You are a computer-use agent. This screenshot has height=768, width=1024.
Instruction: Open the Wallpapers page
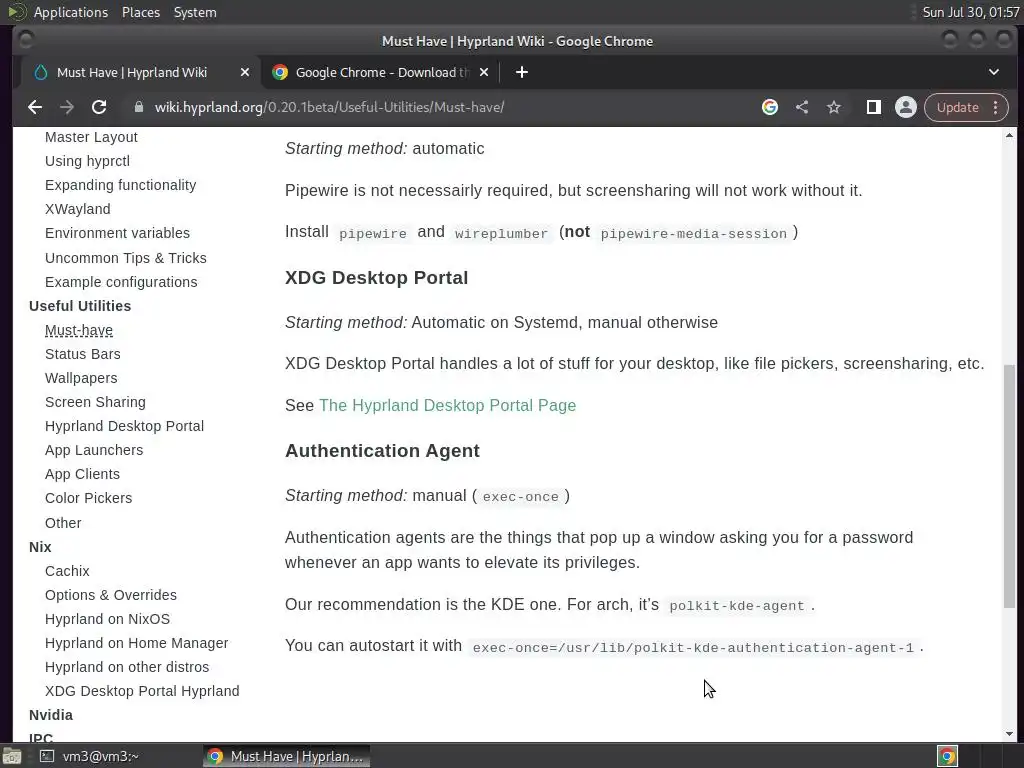click(x=81, y=378)
